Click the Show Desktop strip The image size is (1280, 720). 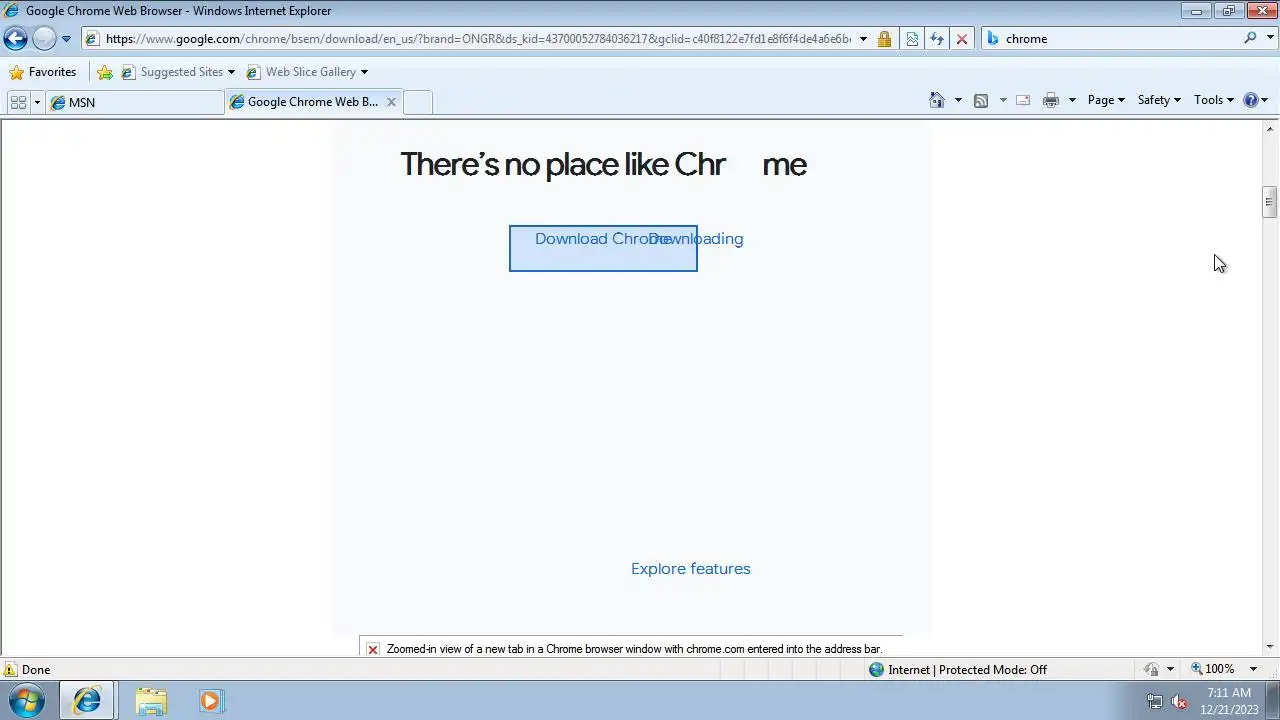pos(1273,701)
